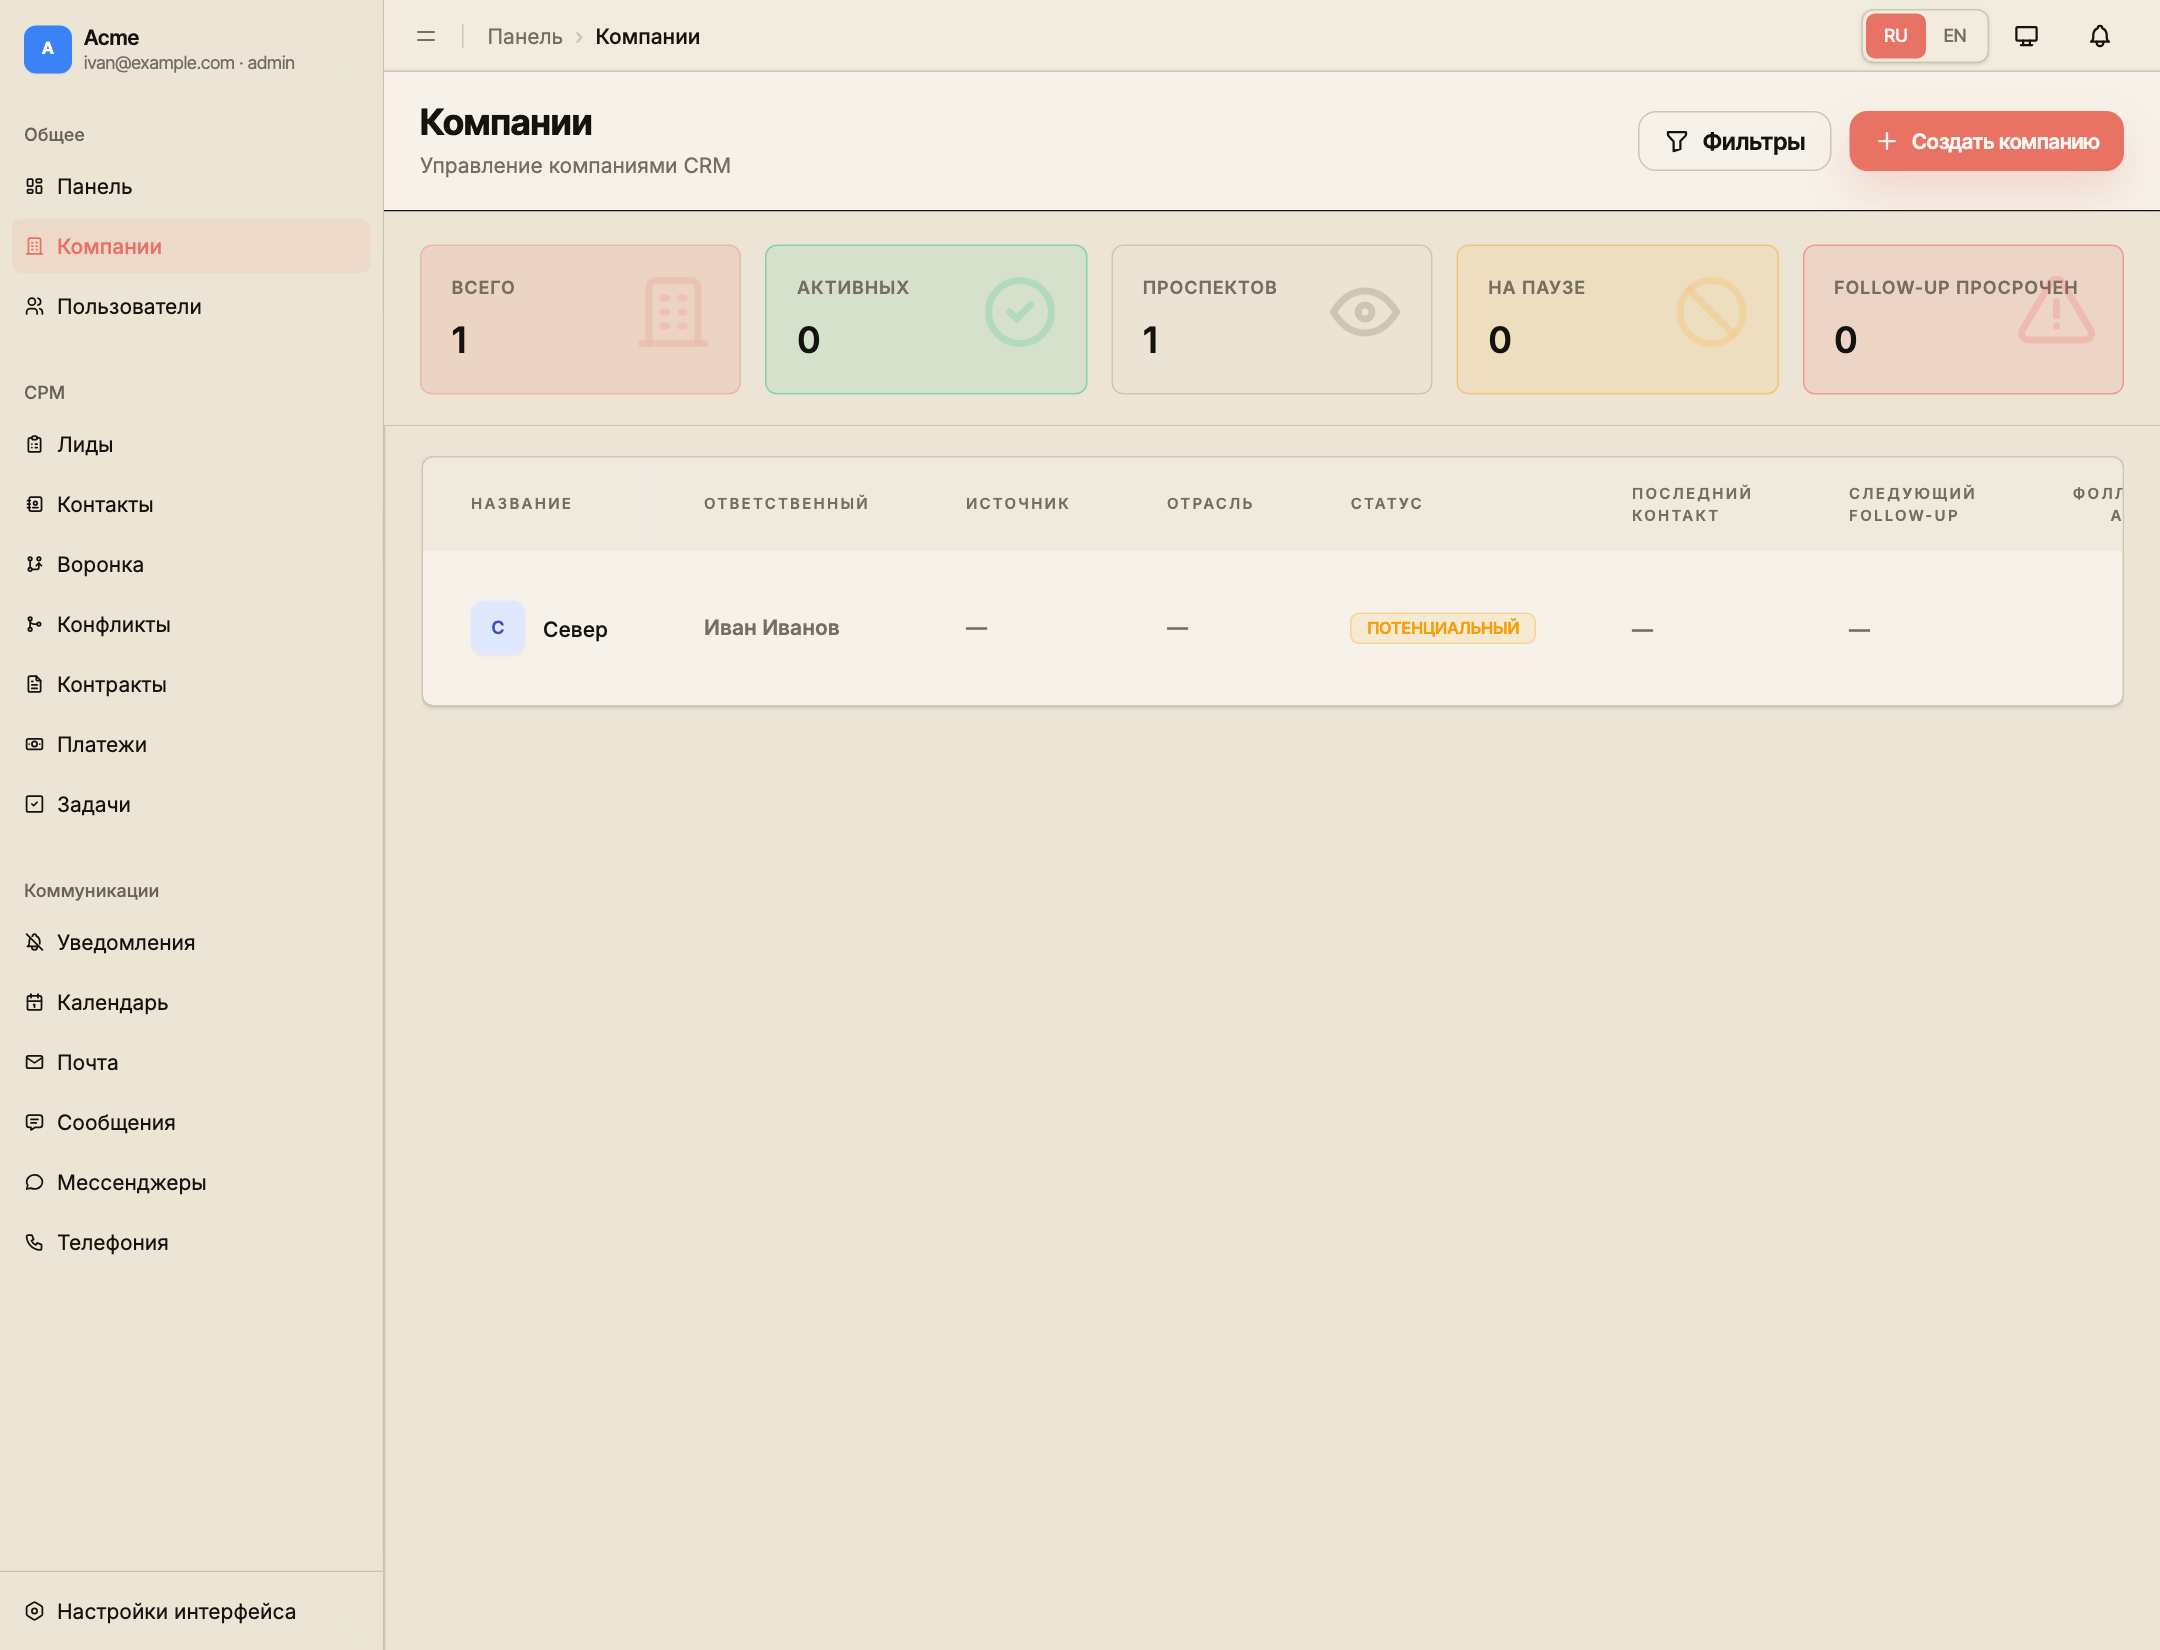
Task: Click the Проспектов stat card
Action: tap(1271, 319)
